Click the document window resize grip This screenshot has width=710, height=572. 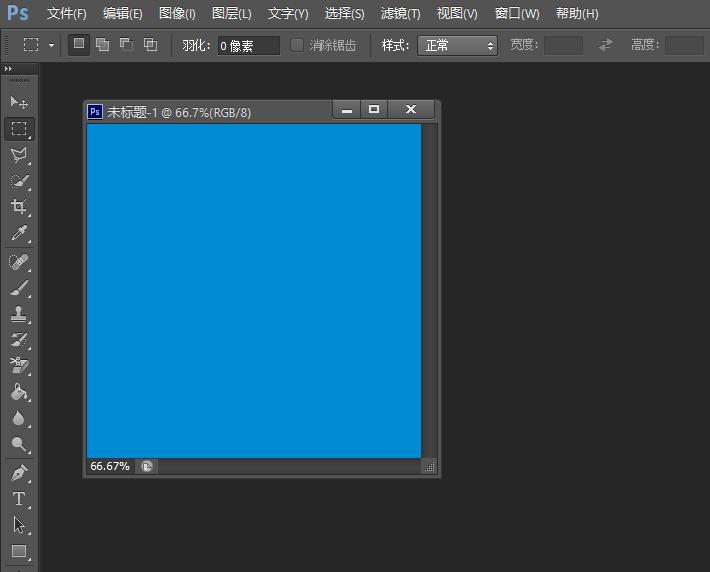pos(429,466)
